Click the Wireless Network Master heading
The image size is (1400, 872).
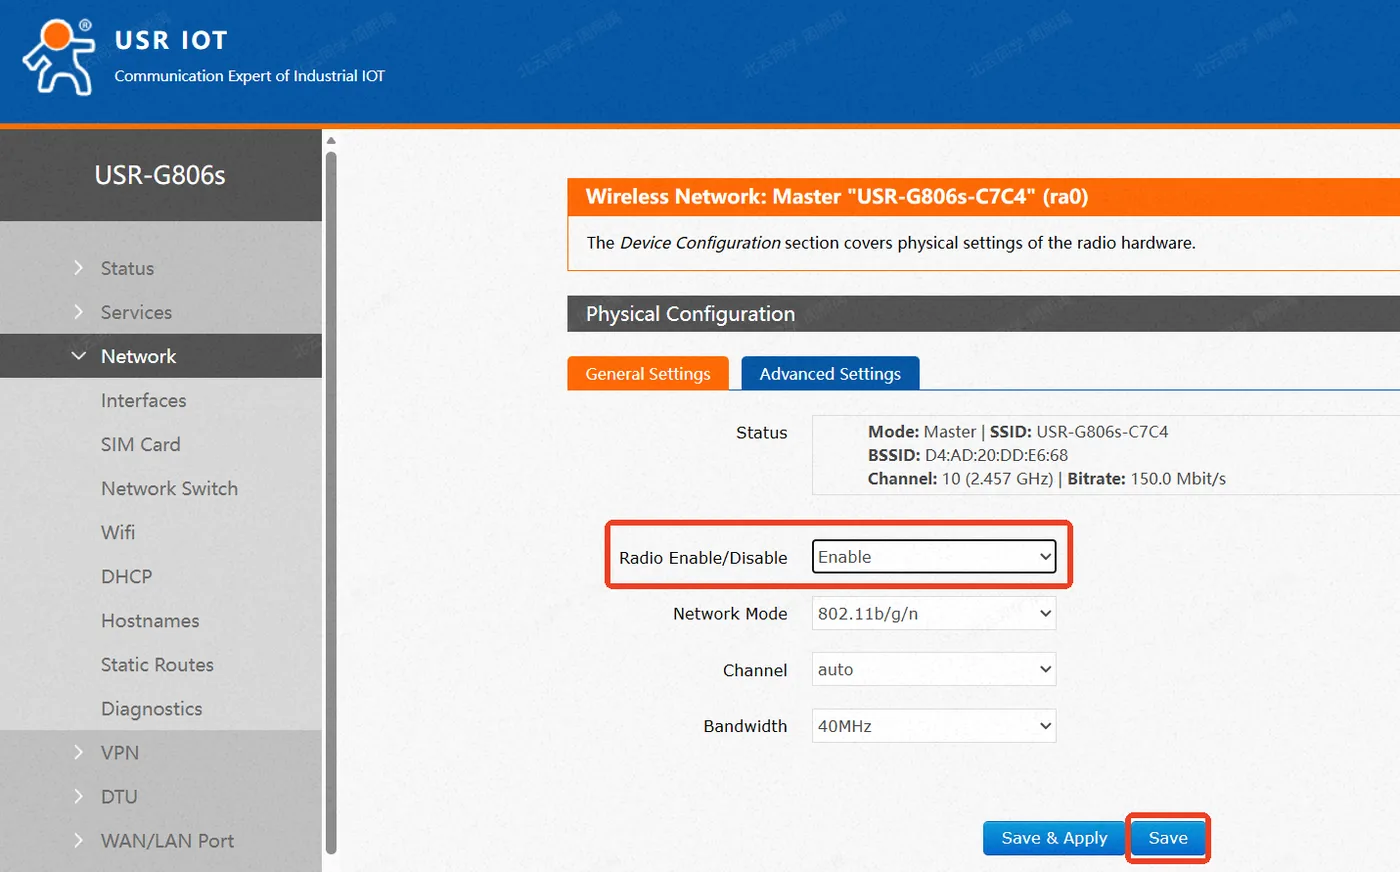click(837, 196)
